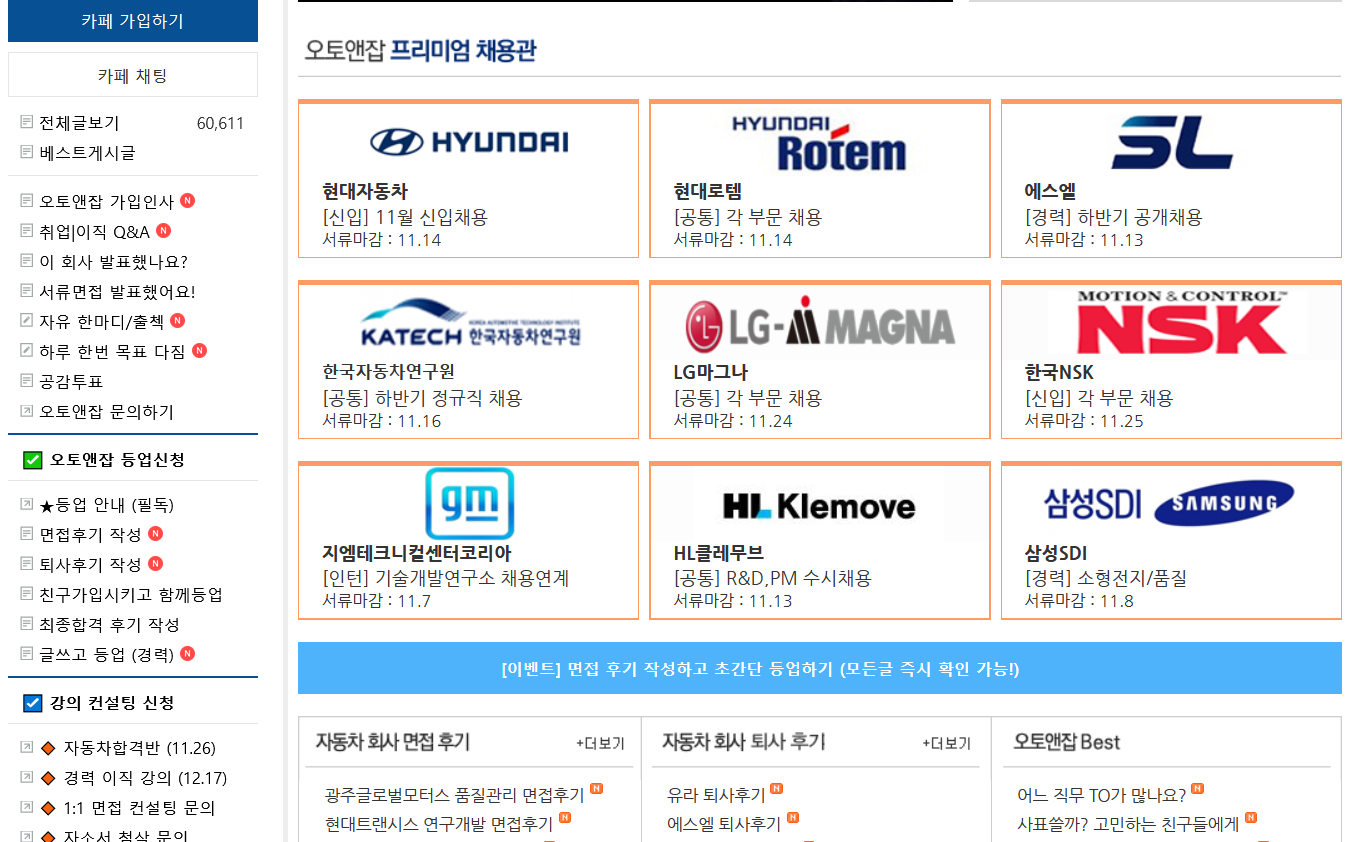The height and width of the screenshot is (842, 1351).
Task: Click the KATECH logo image
Action: pos(470,322)
